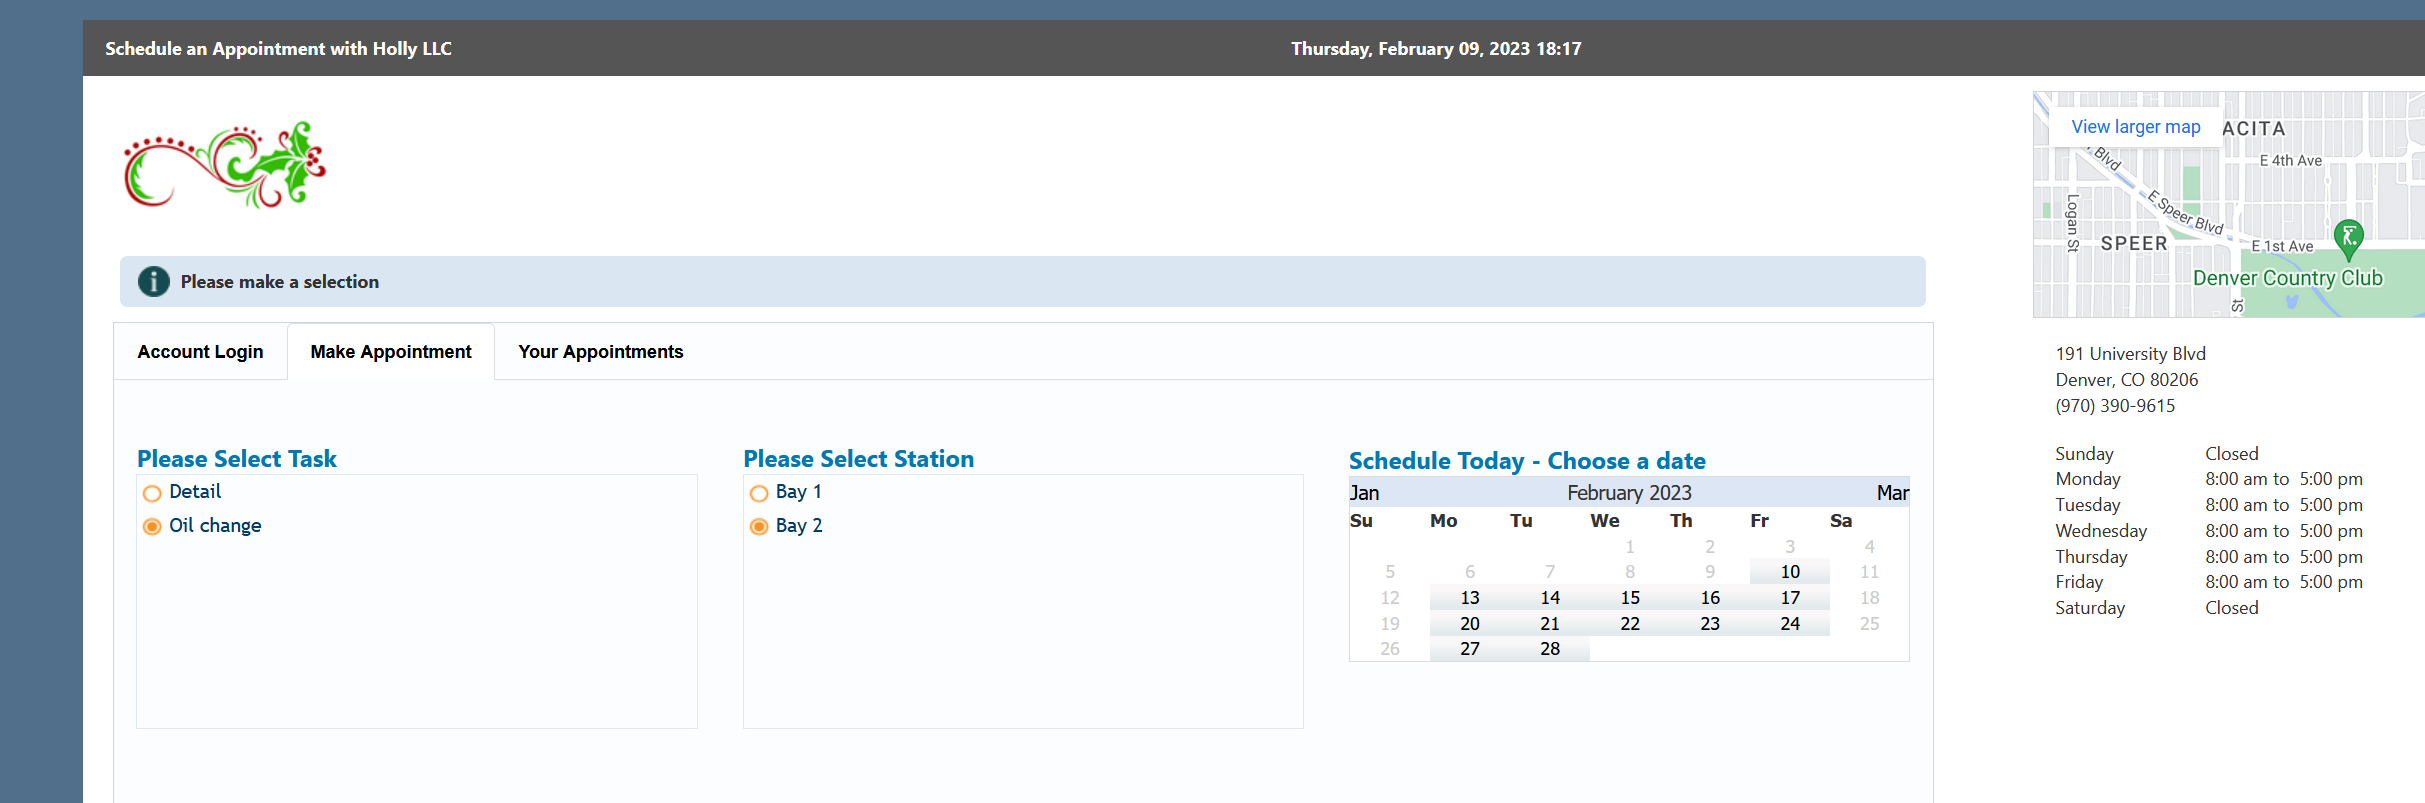Select February 28 on the calendar

pos(1549,648)
